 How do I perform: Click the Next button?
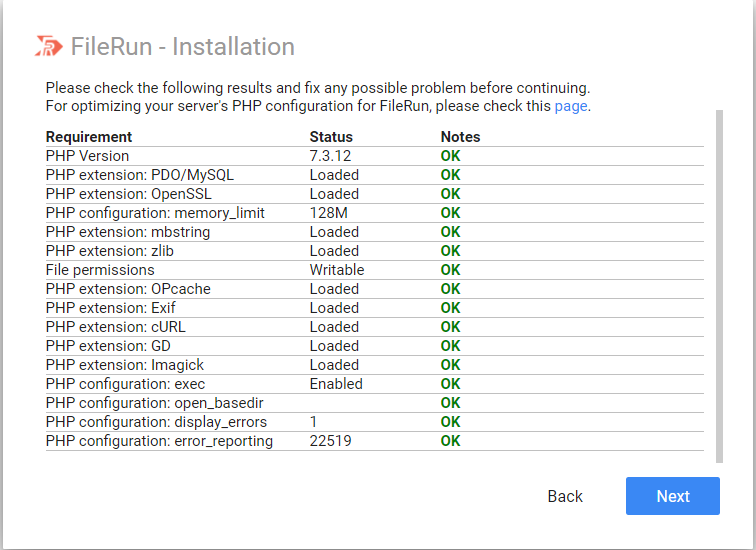(673, 496)
